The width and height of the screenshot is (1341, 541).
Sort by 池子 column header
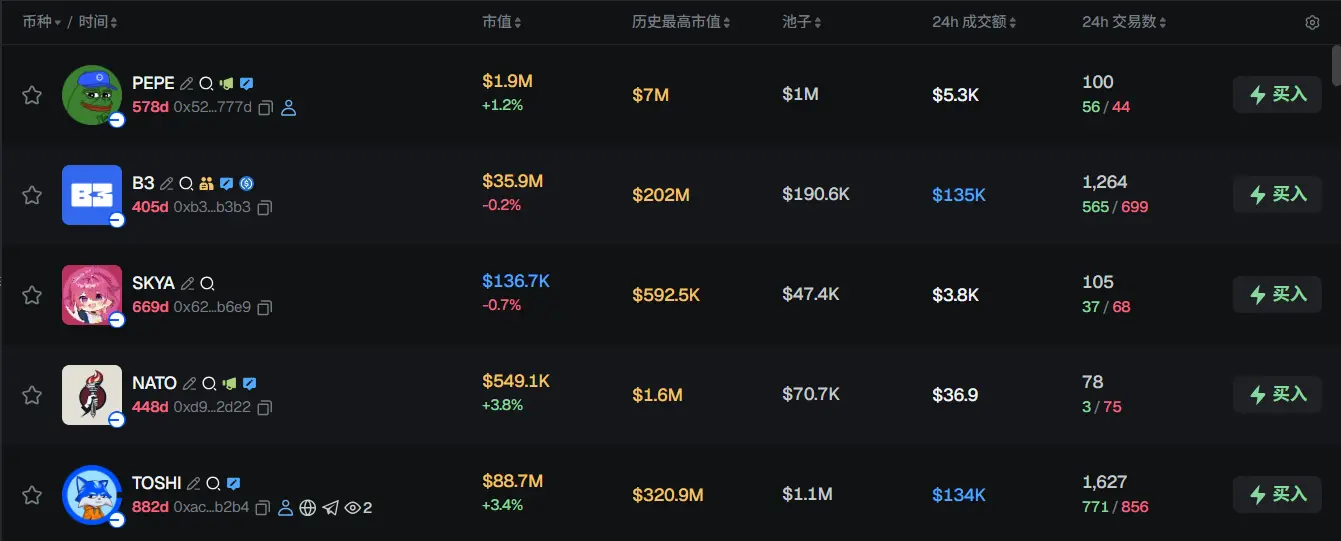(x=803, y=22)
